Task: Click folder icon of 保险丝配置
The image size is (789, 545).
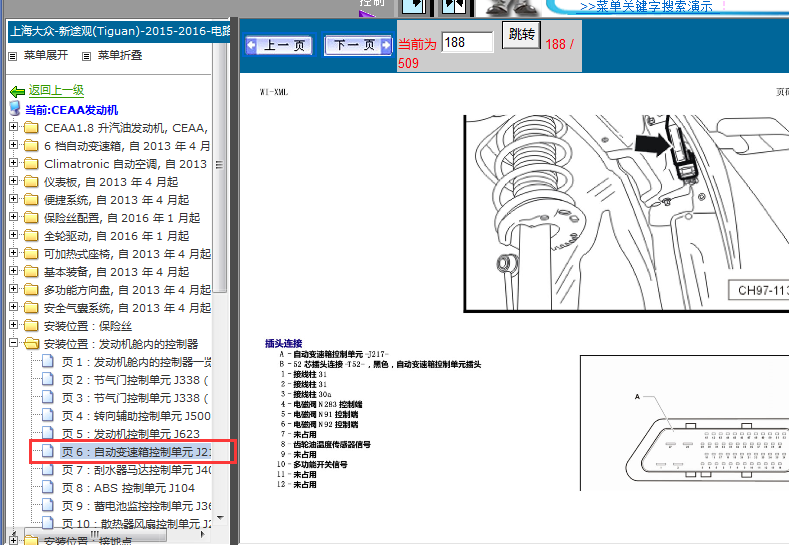Action: [31, 218]
